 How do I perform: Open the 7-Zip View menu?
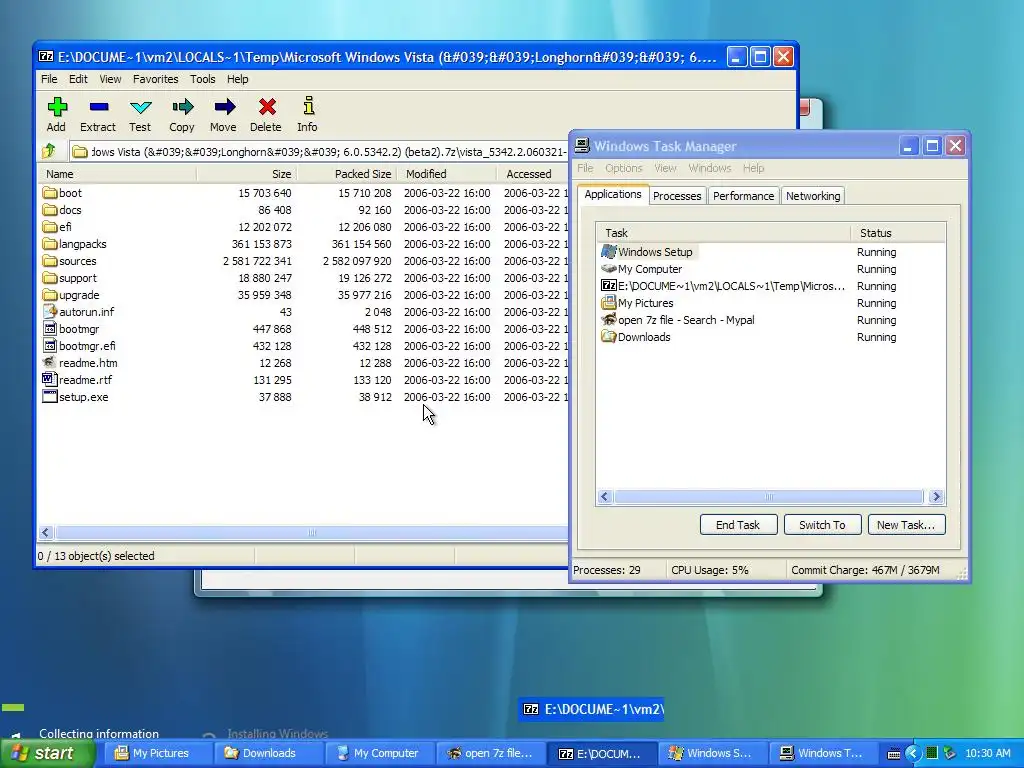(110, 79)
